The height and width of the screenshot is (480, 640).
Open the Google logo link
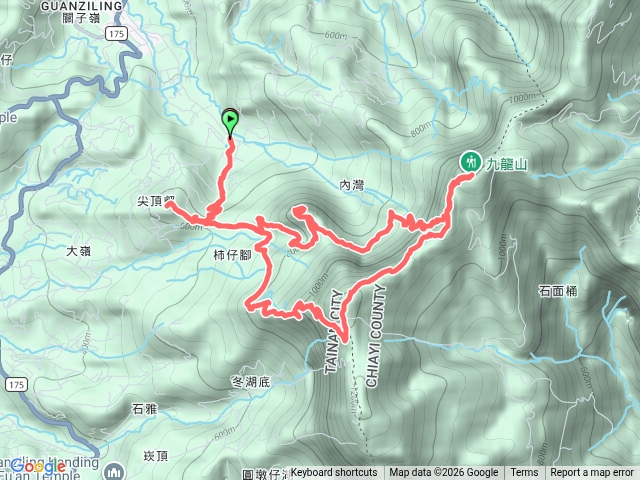pos(38,466)
